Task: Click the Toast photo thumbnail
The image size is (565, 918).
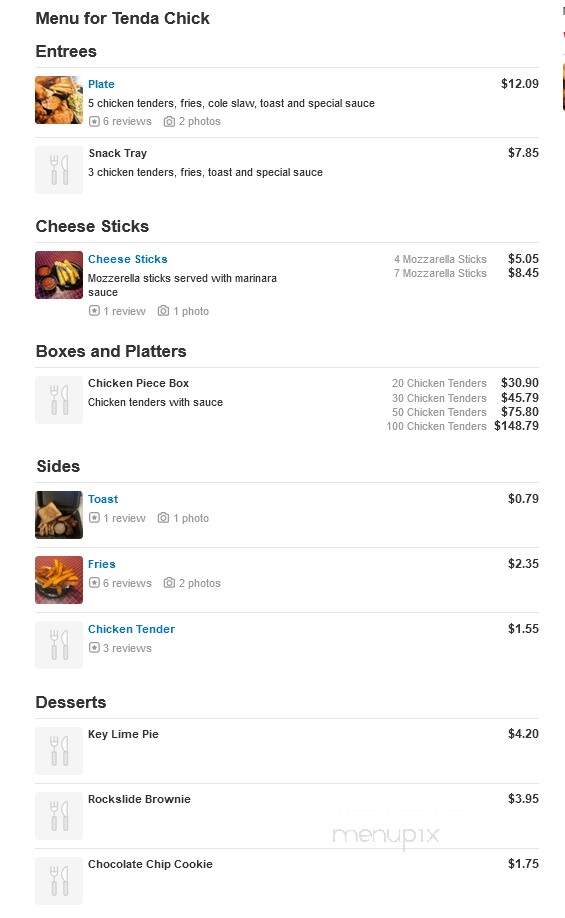Action: click(59, 515)
